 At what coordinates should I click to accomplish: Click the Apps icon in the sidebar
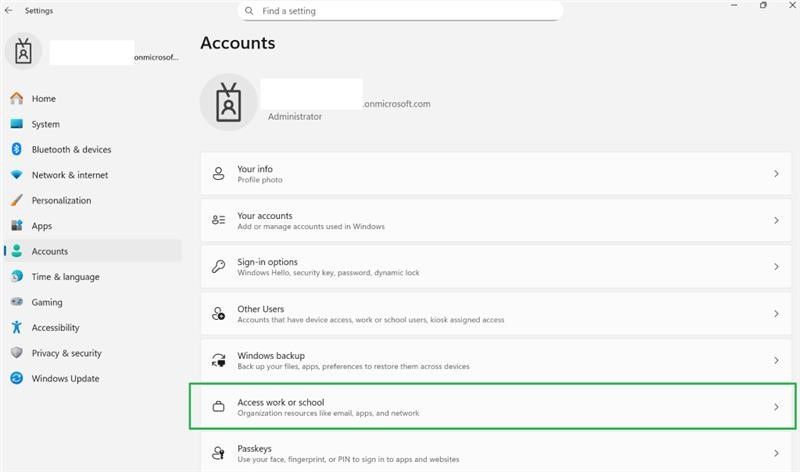pyautogui.click(x=17, y=226)
